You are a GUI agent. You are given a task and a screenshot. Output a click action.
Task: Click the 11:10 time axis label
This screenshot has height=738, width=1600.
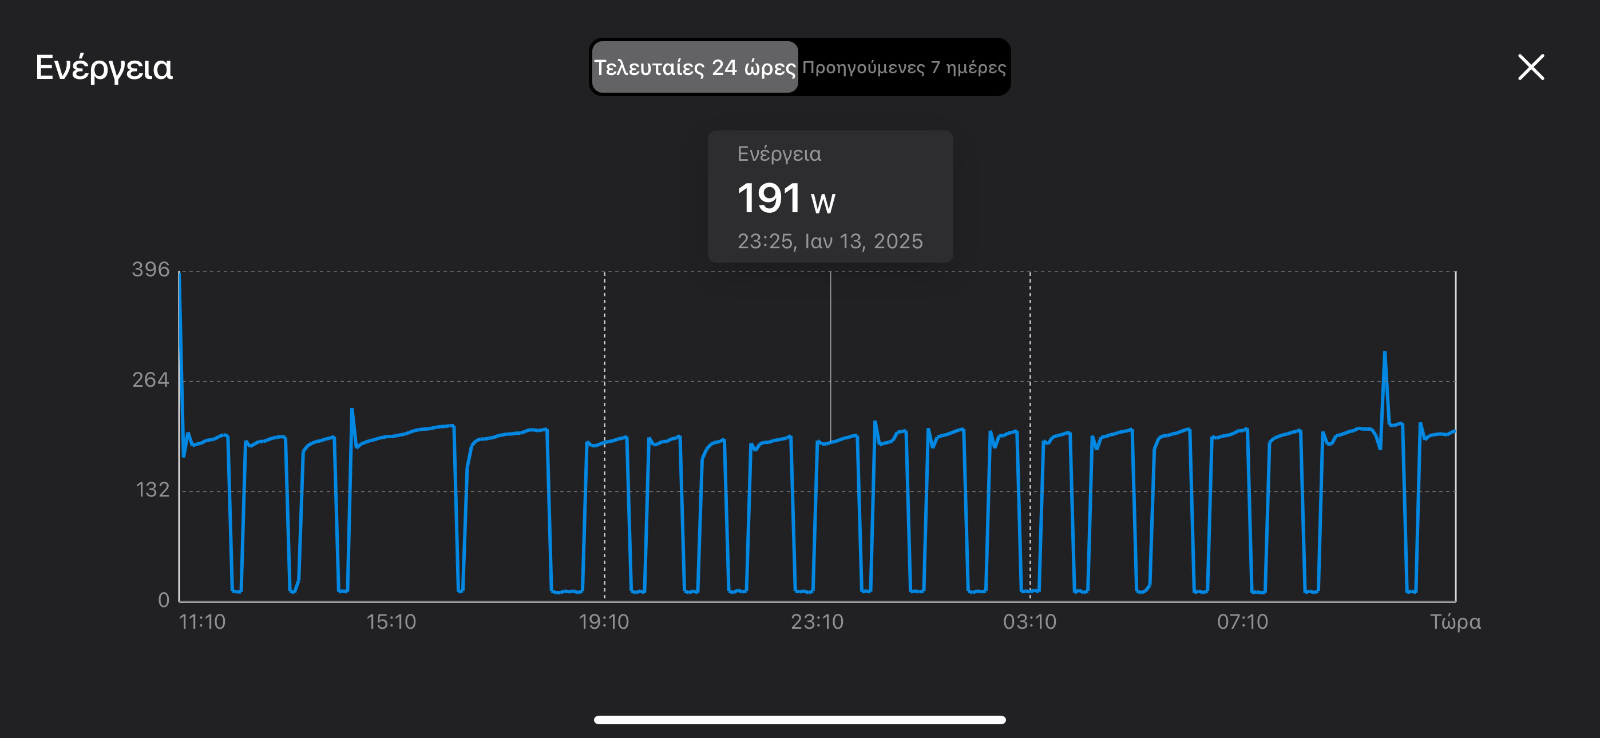(x=202, y=622)
